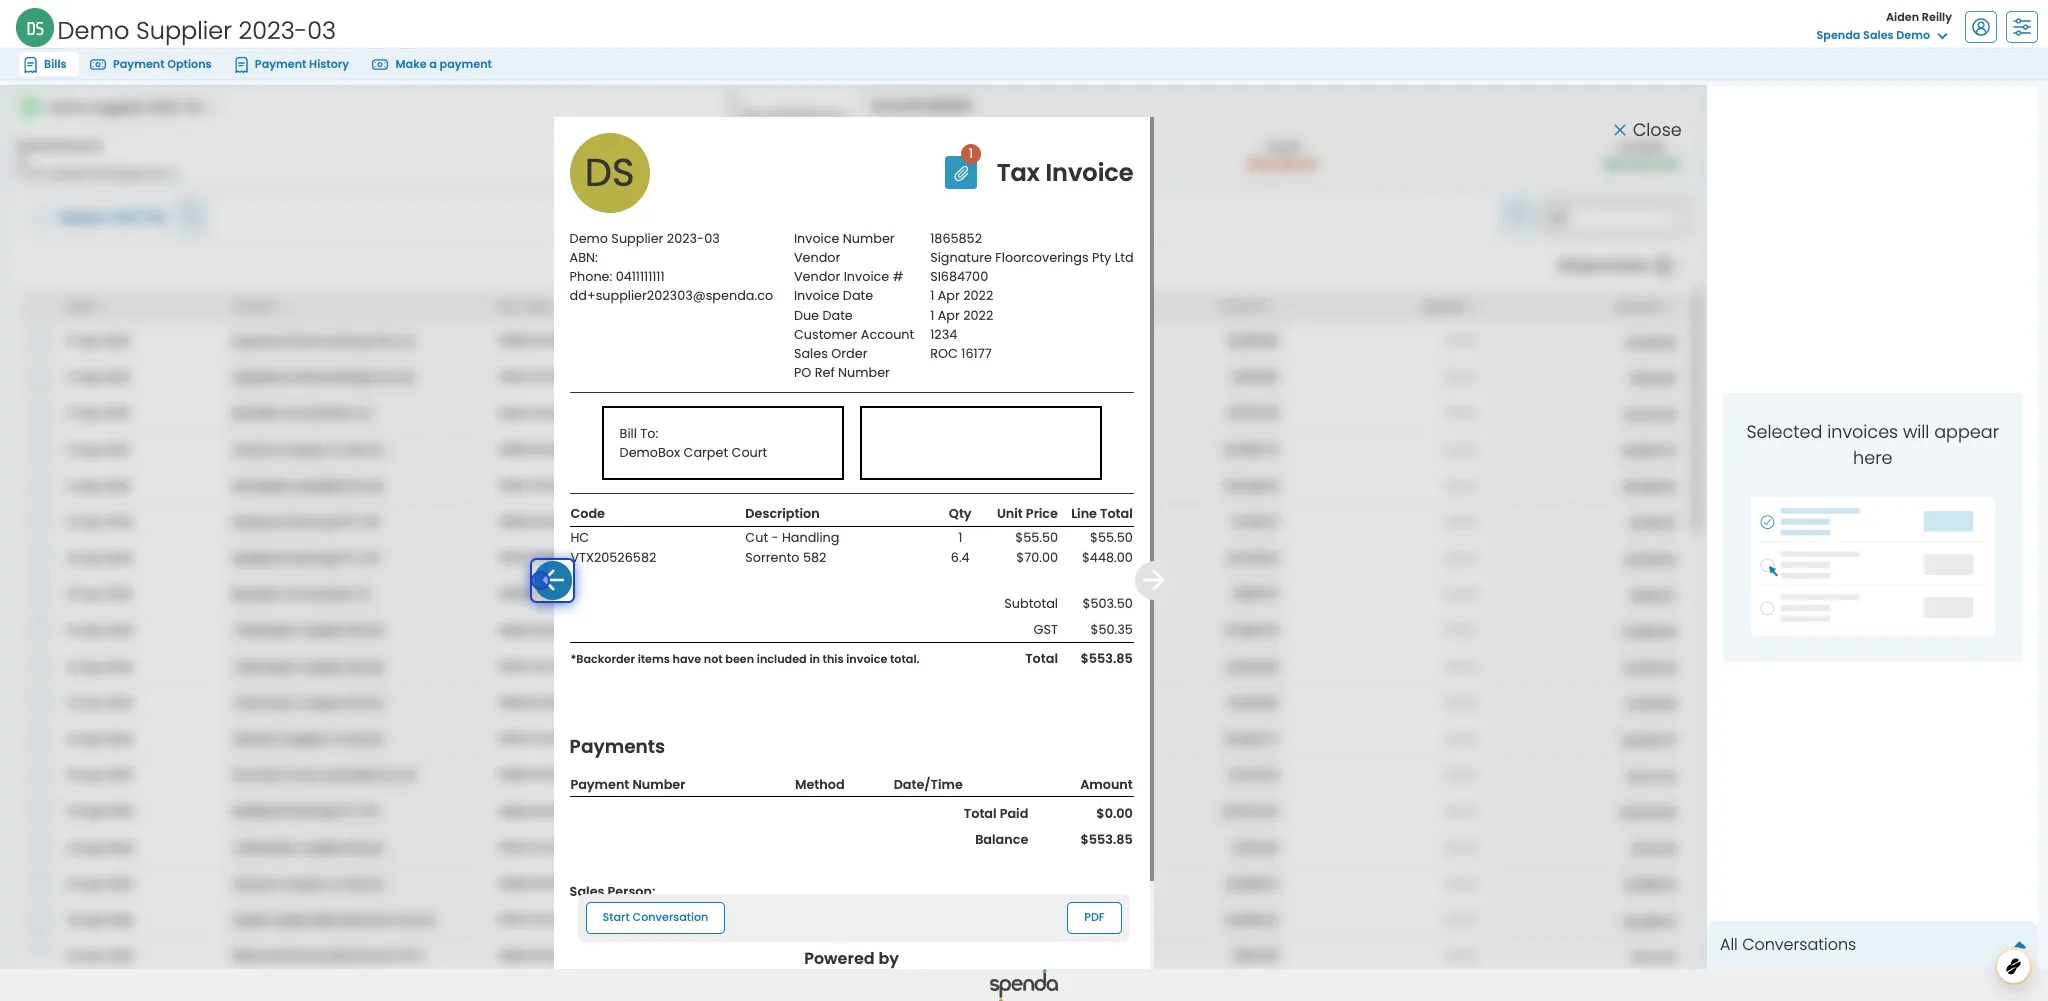
Task: Click the sales order ROC 16177
Action: tap(961, 353)
